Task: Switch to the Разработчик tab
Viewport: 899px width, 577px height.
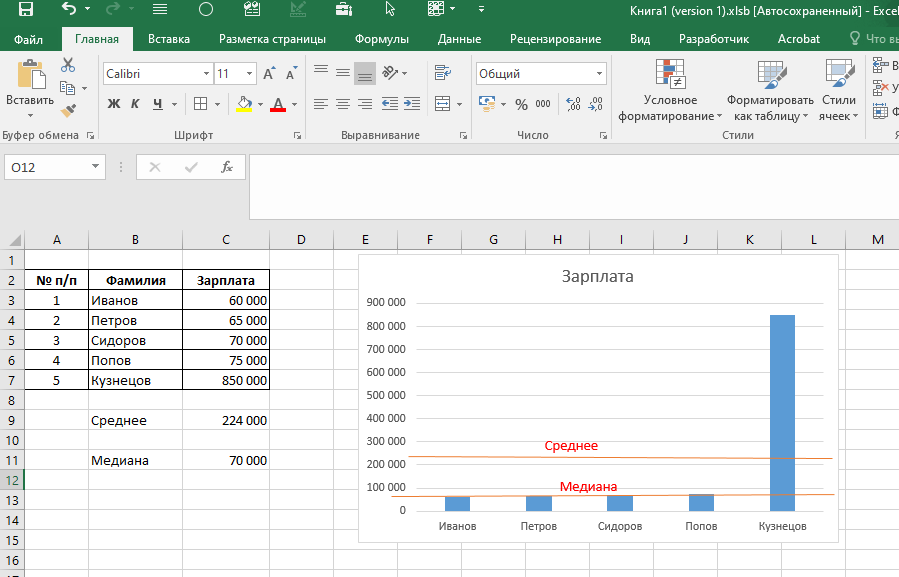Action: (x=714, y=39)
